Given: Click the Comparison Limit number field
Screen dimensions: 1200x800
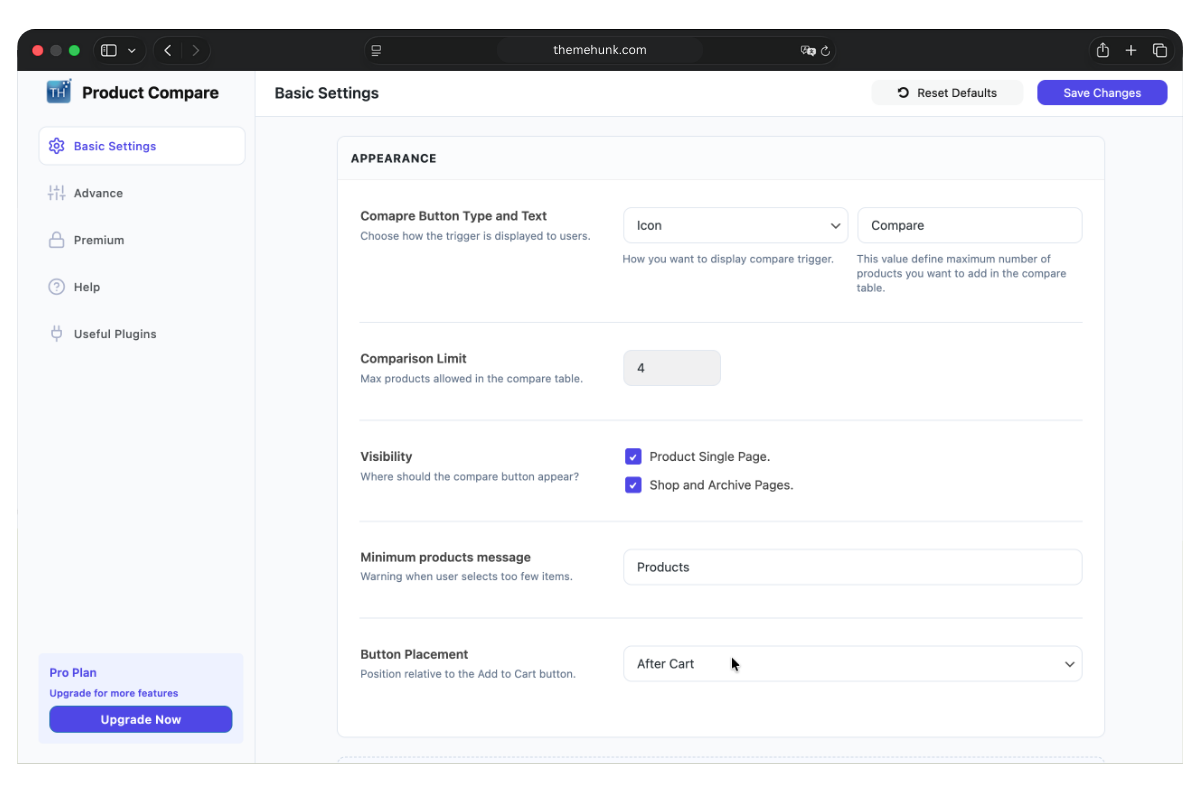Looking at the screenshot, I should click(x=672, y=368).
